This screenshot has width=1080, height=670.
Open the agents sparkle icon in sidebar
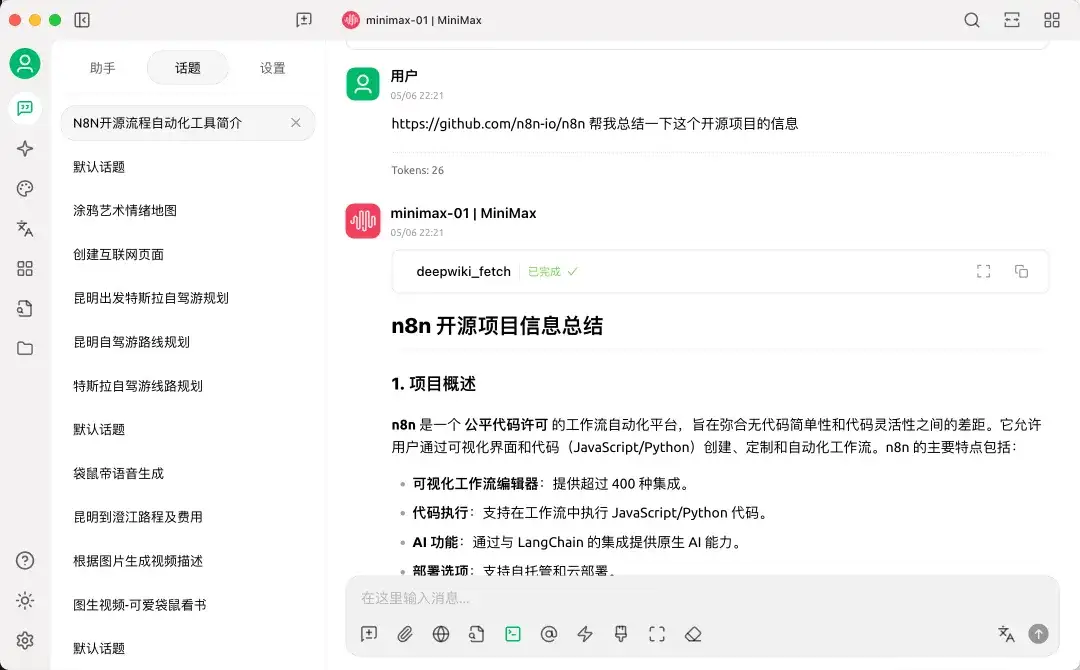click(x=25, y=148)
